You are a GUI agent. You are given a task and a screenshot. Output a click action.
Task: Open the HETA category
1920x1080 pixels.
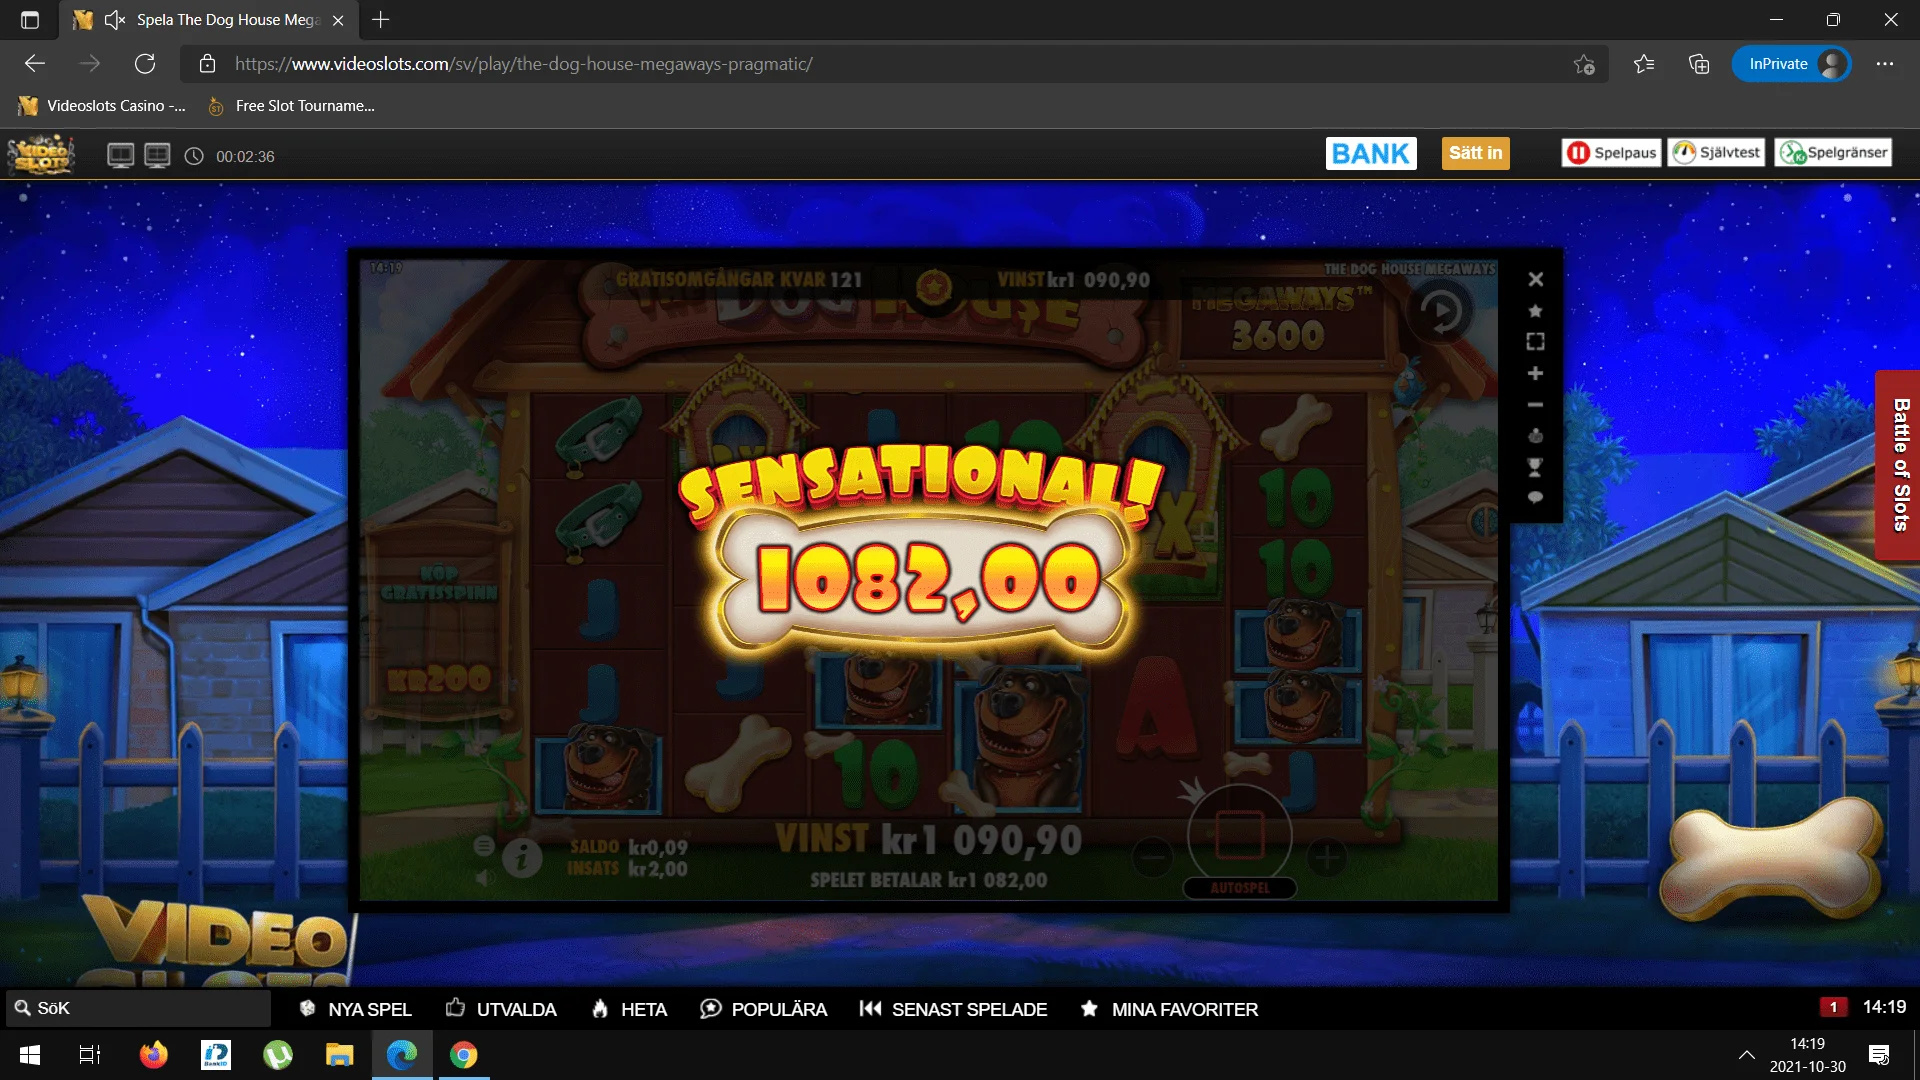tap(629, 1009)
